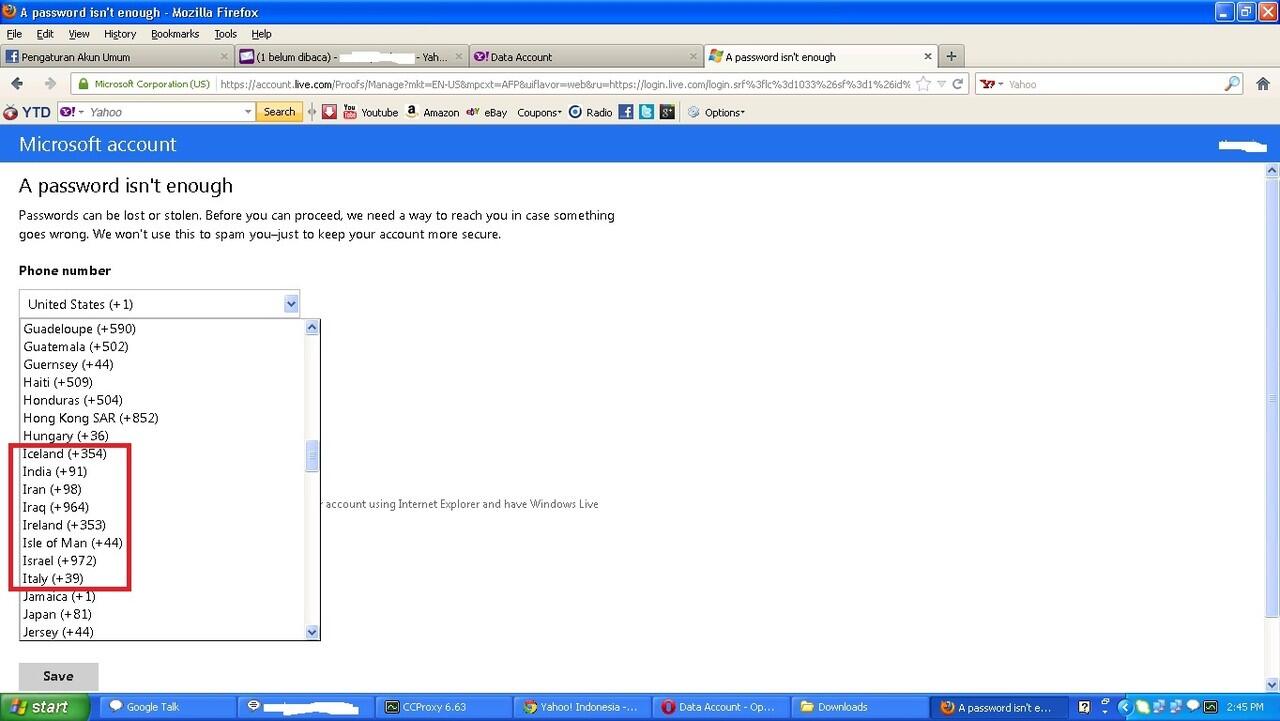Click the Windows start button
Viewport: 1280px width, 721px height.
(x=46, y=707)
